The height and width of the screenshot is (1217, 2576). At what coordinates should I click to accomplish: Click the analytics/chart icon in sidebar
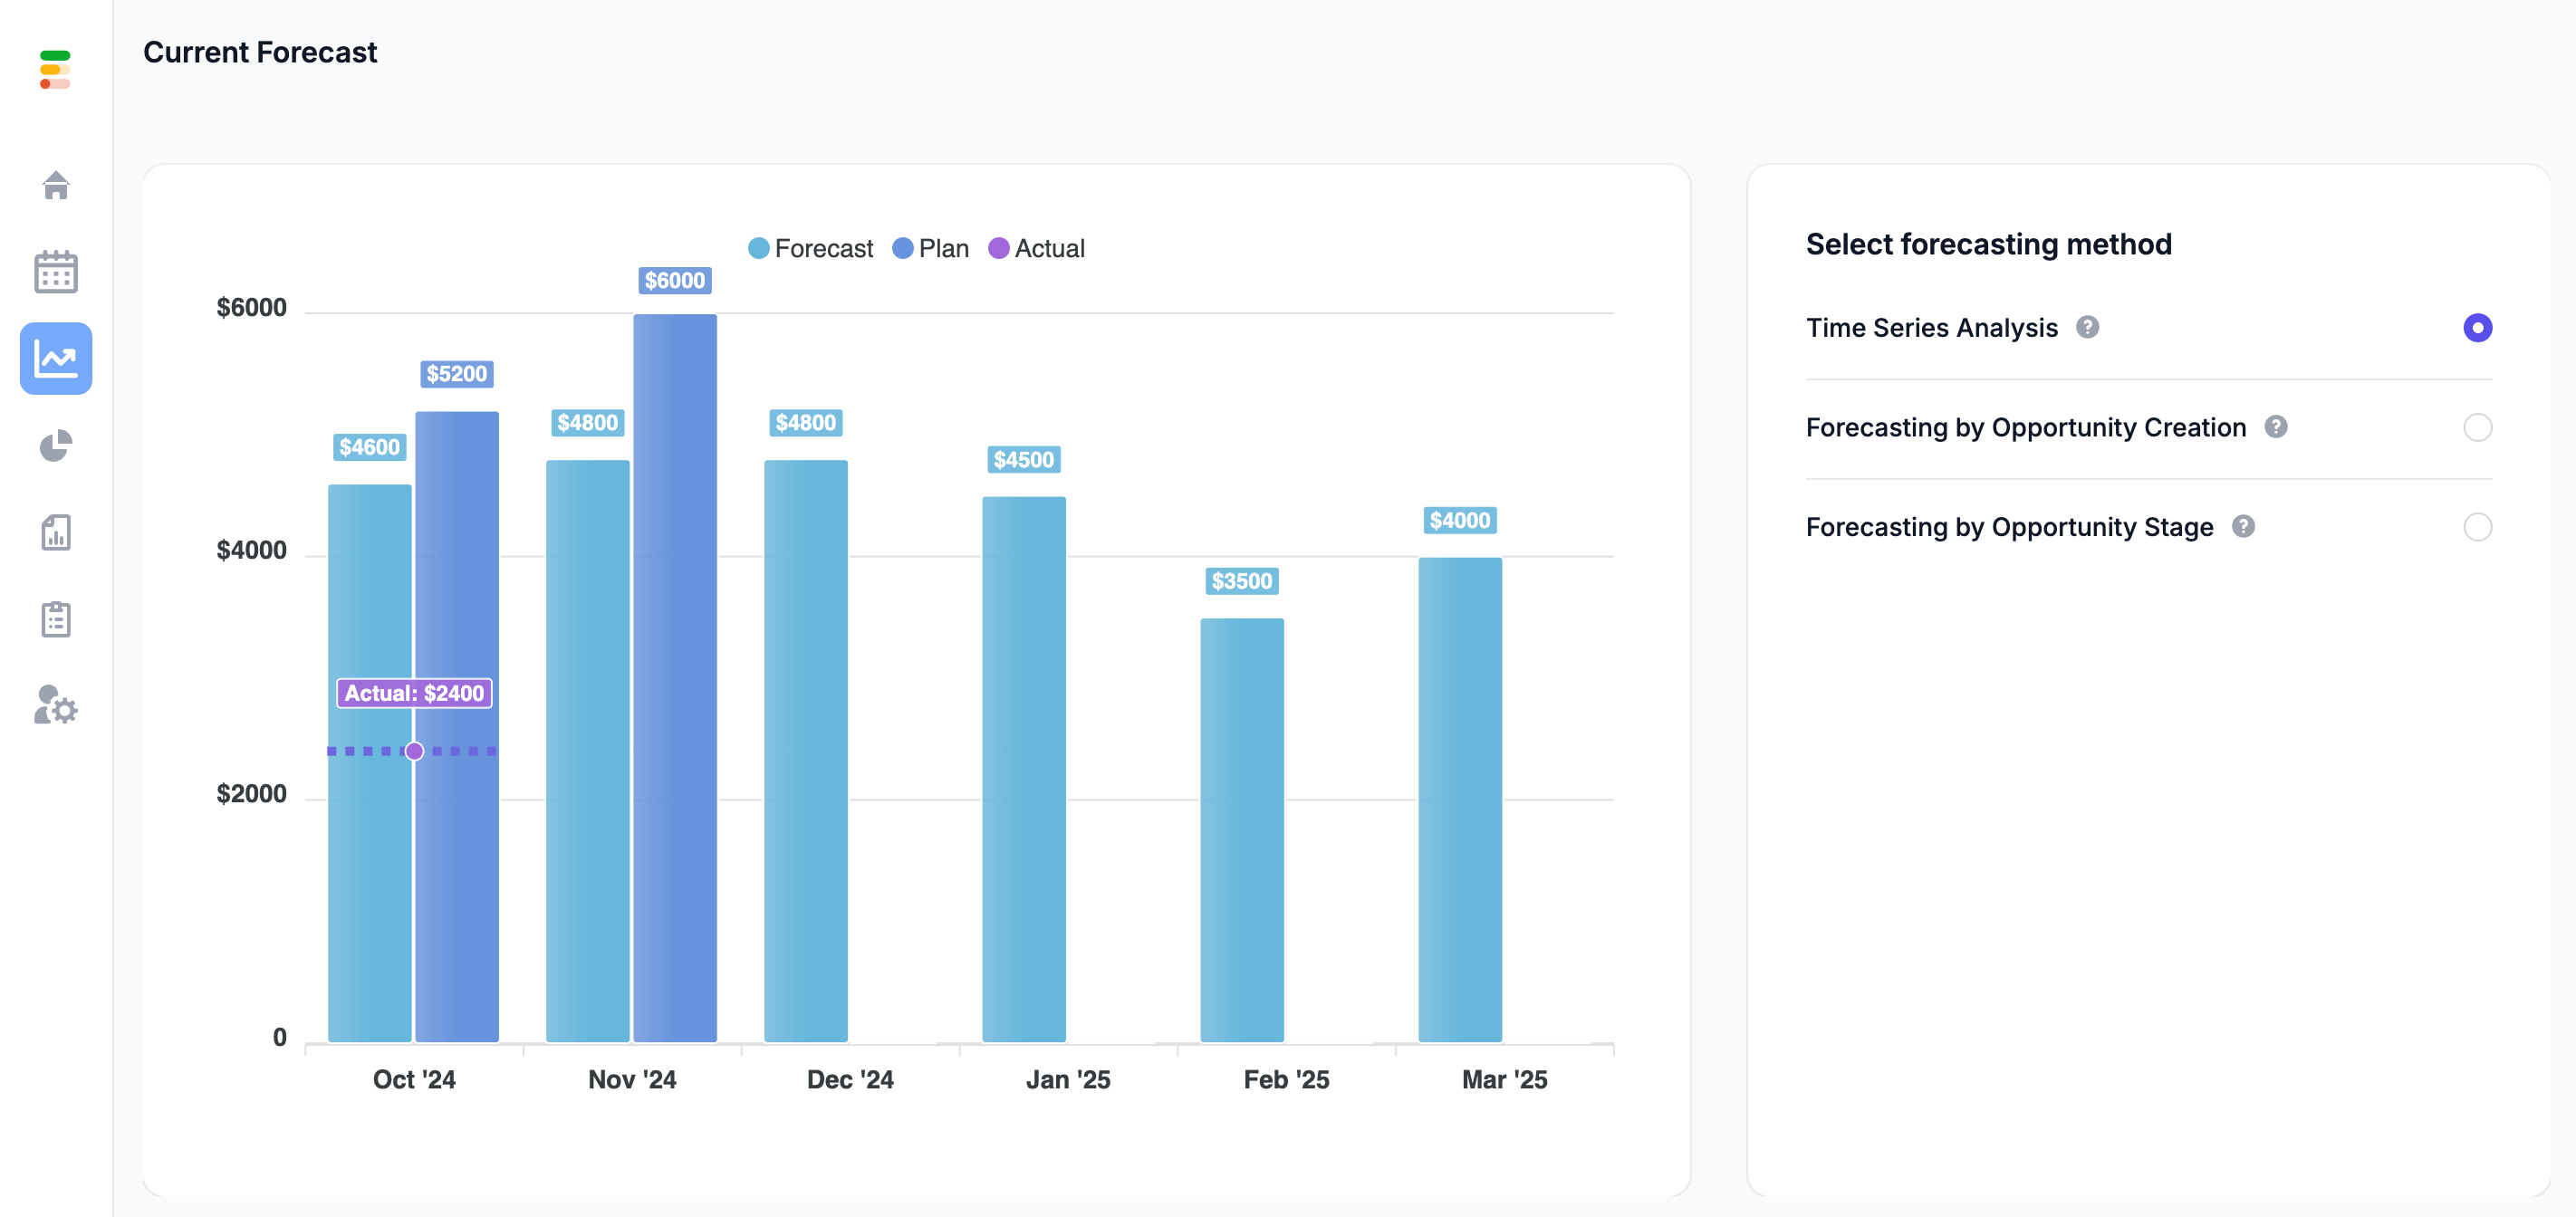(56, 358)
